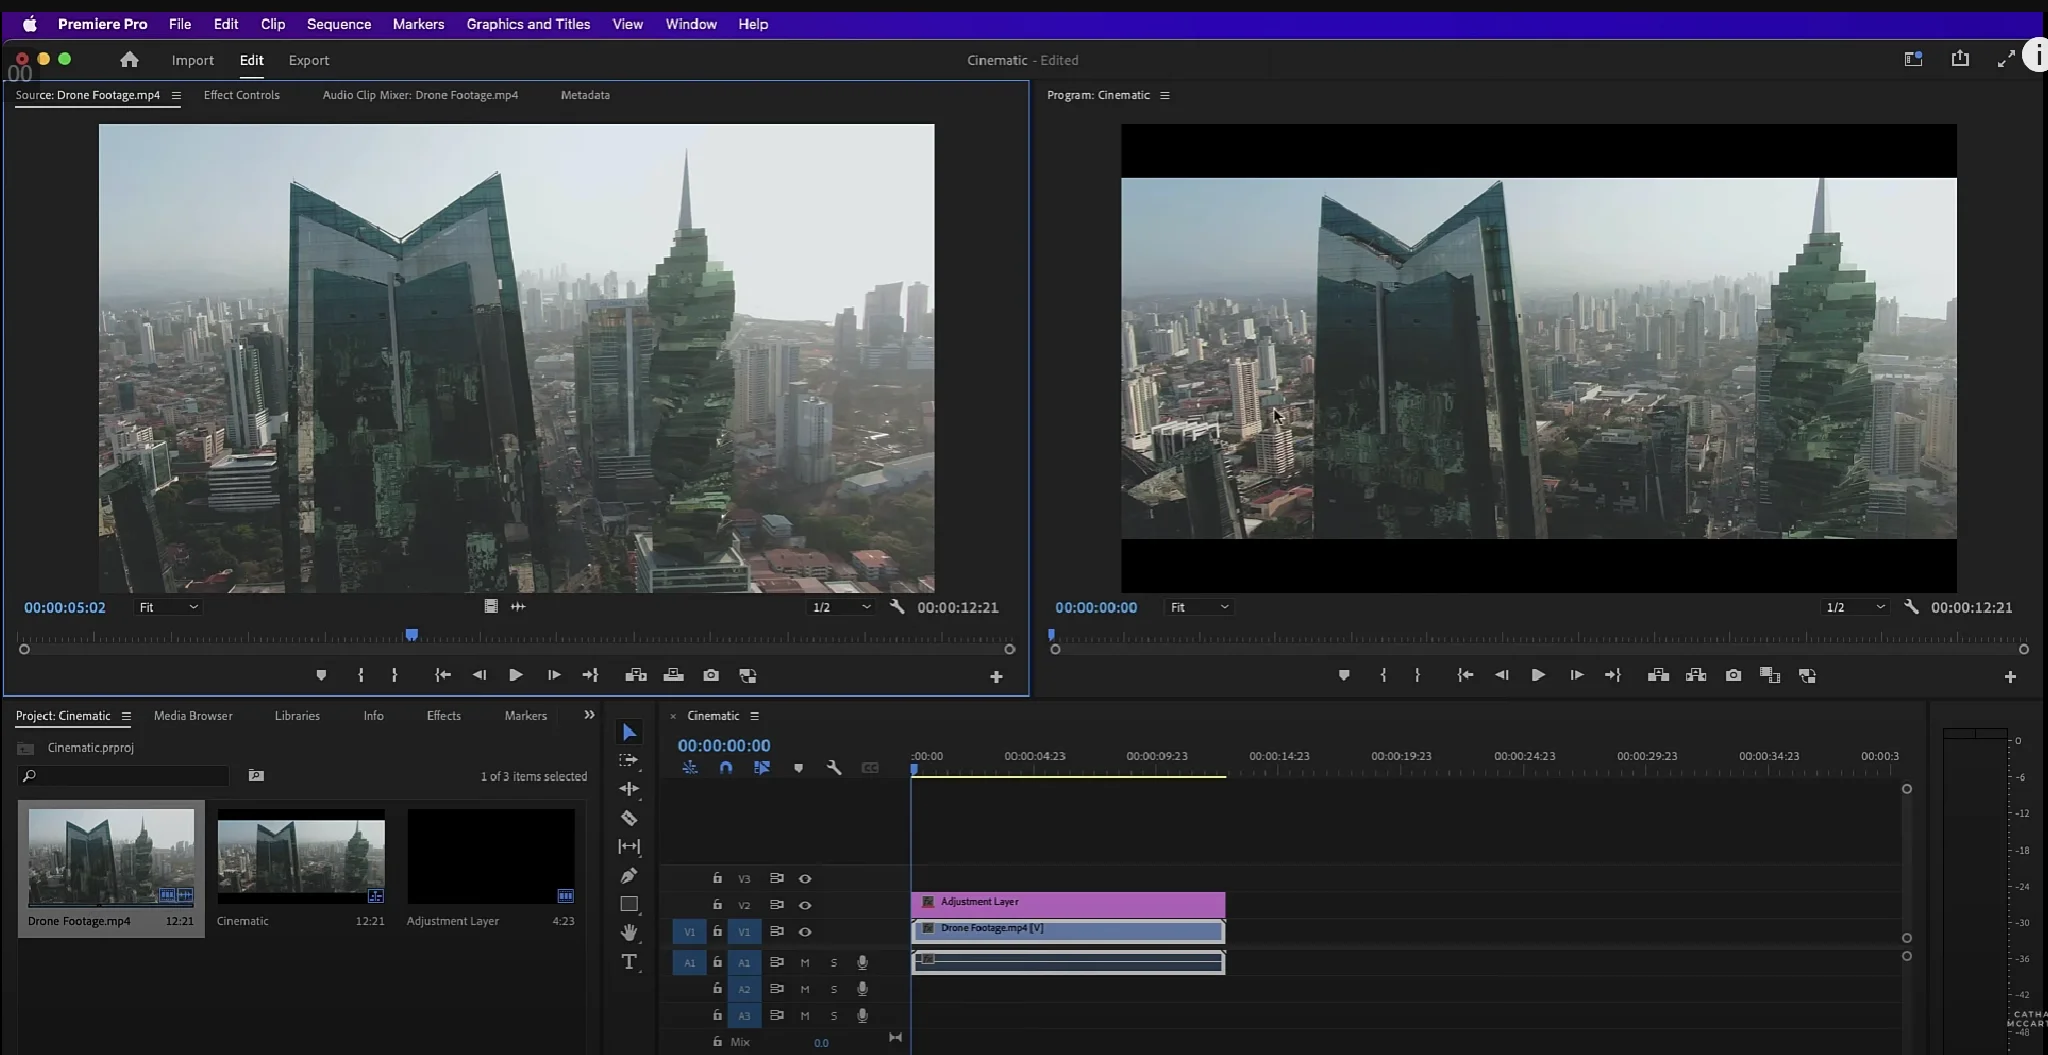Viewport: 2048px width, 1055px height.
Task: Select the Razor tool in toolbar
Action: click(629, 818)
